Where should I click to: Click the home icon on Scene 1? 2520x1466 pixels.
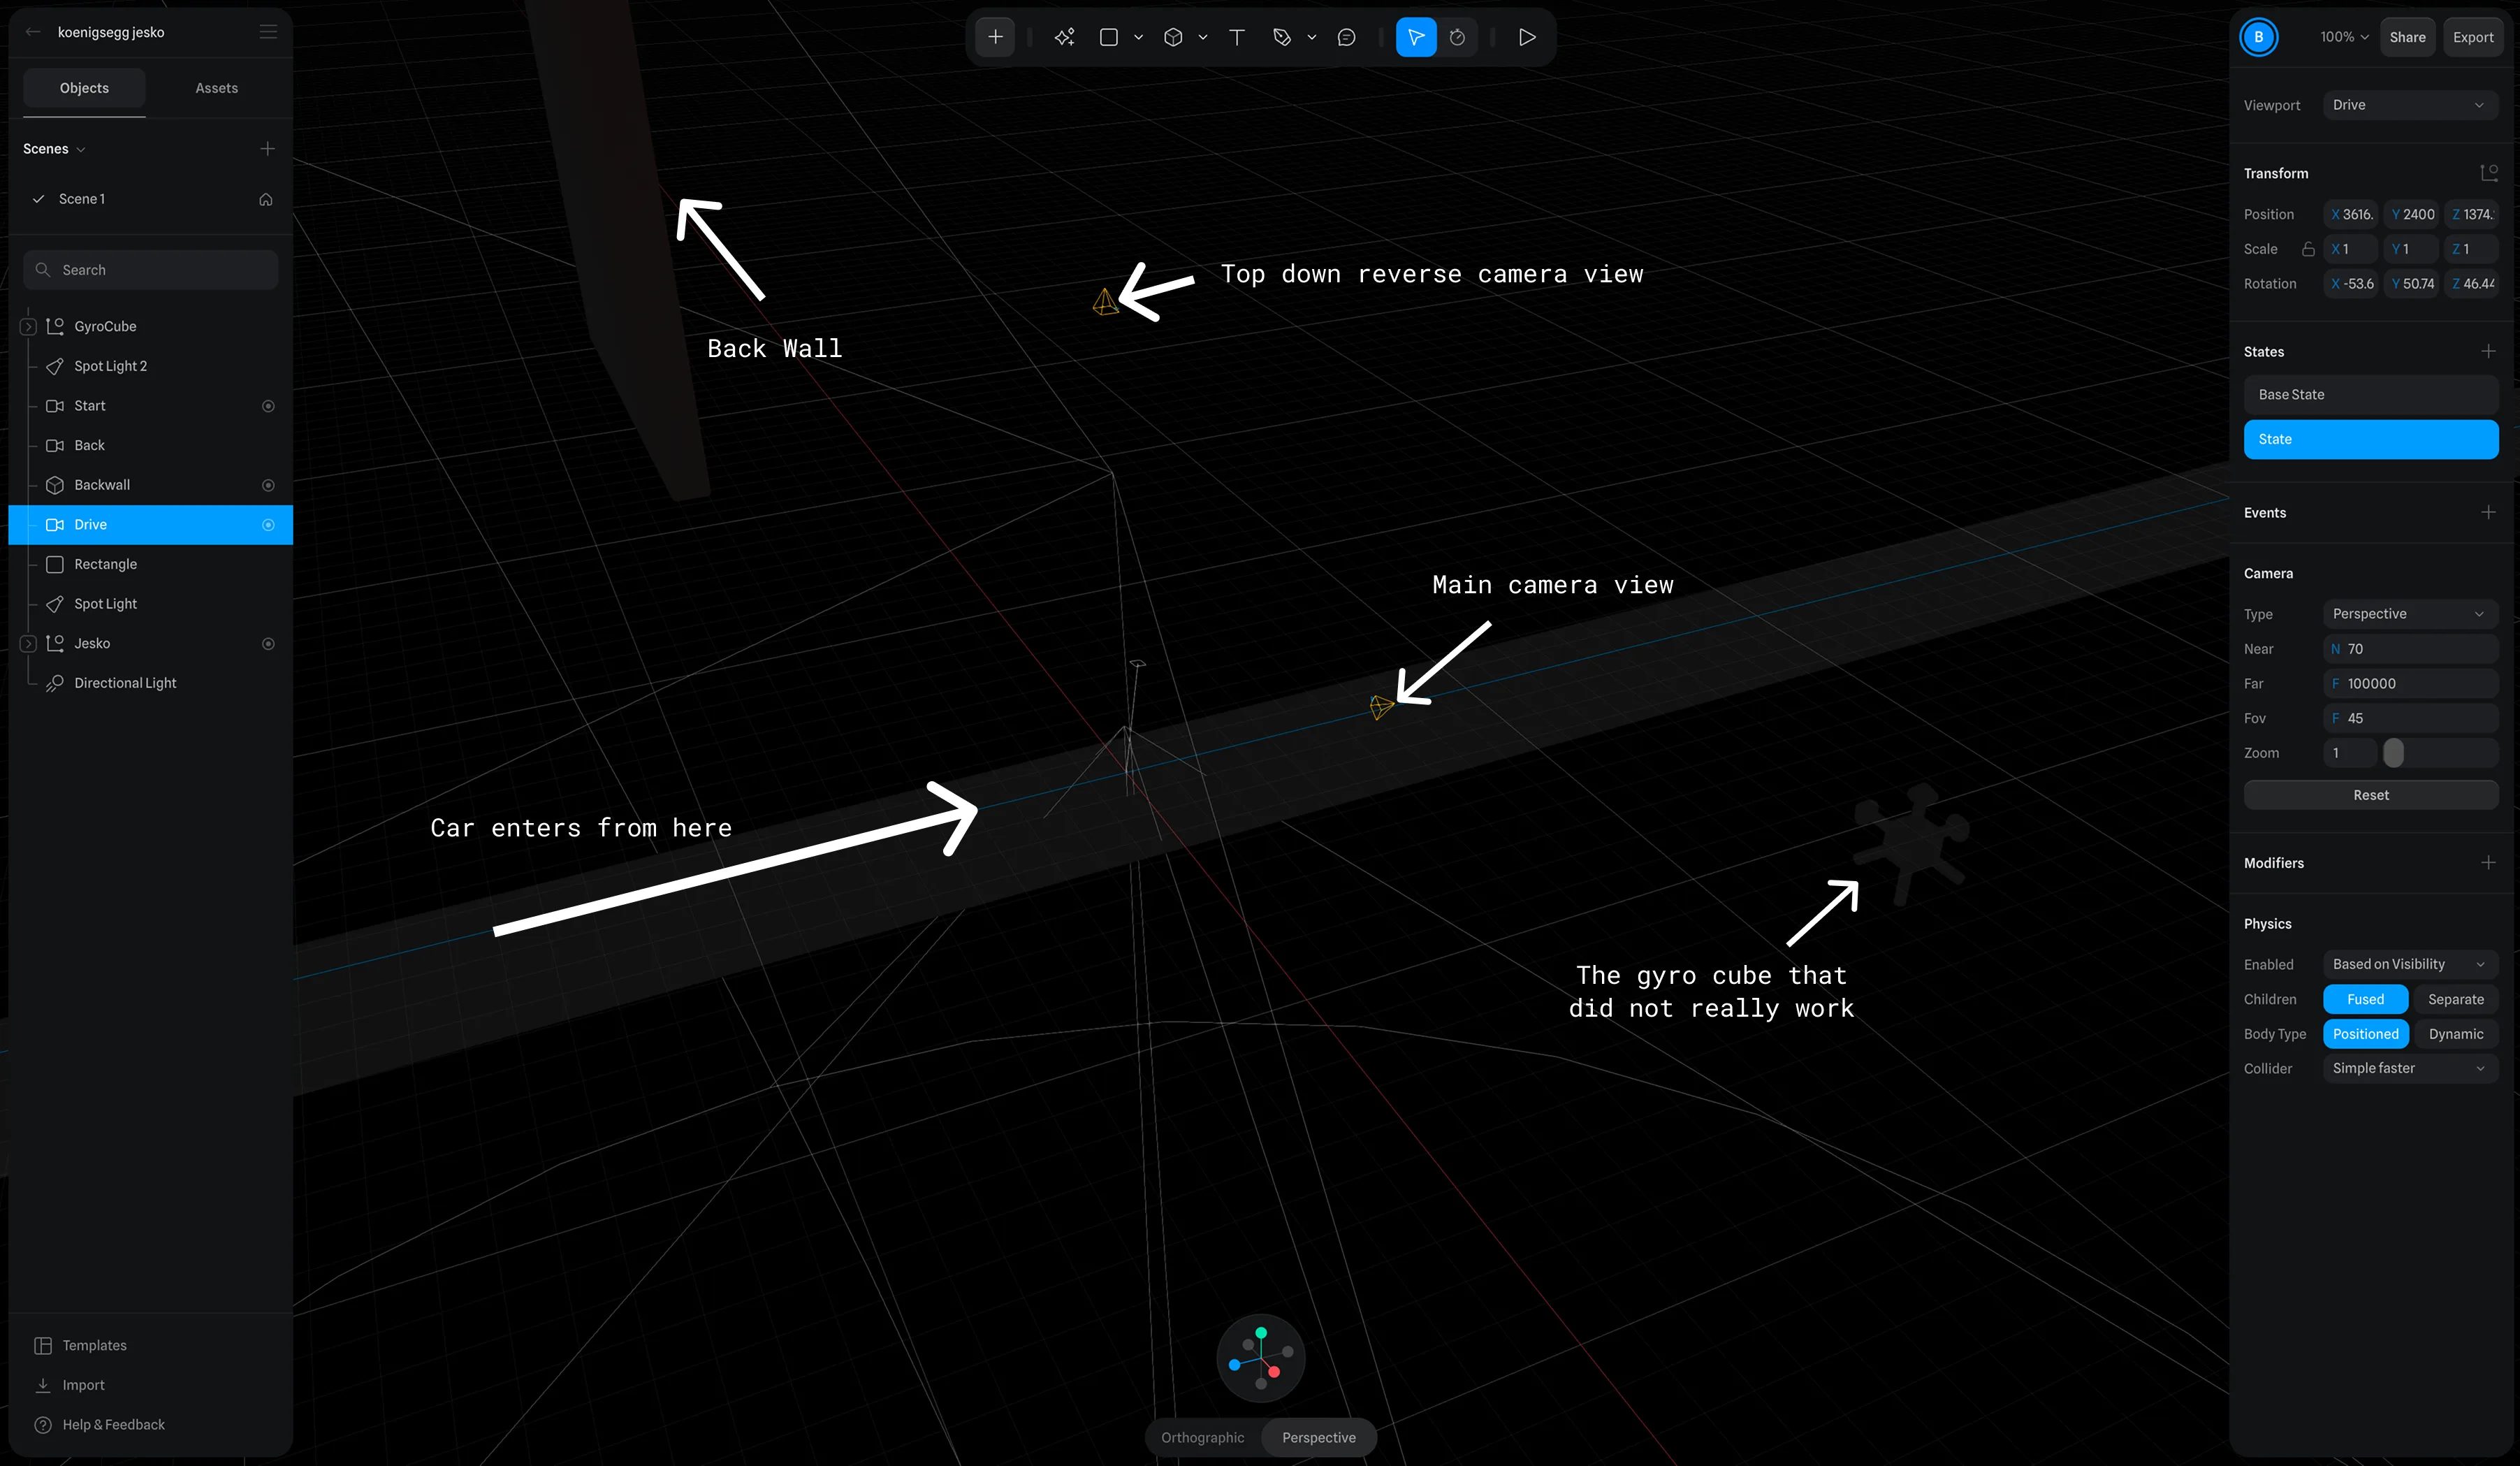point(266,199)
